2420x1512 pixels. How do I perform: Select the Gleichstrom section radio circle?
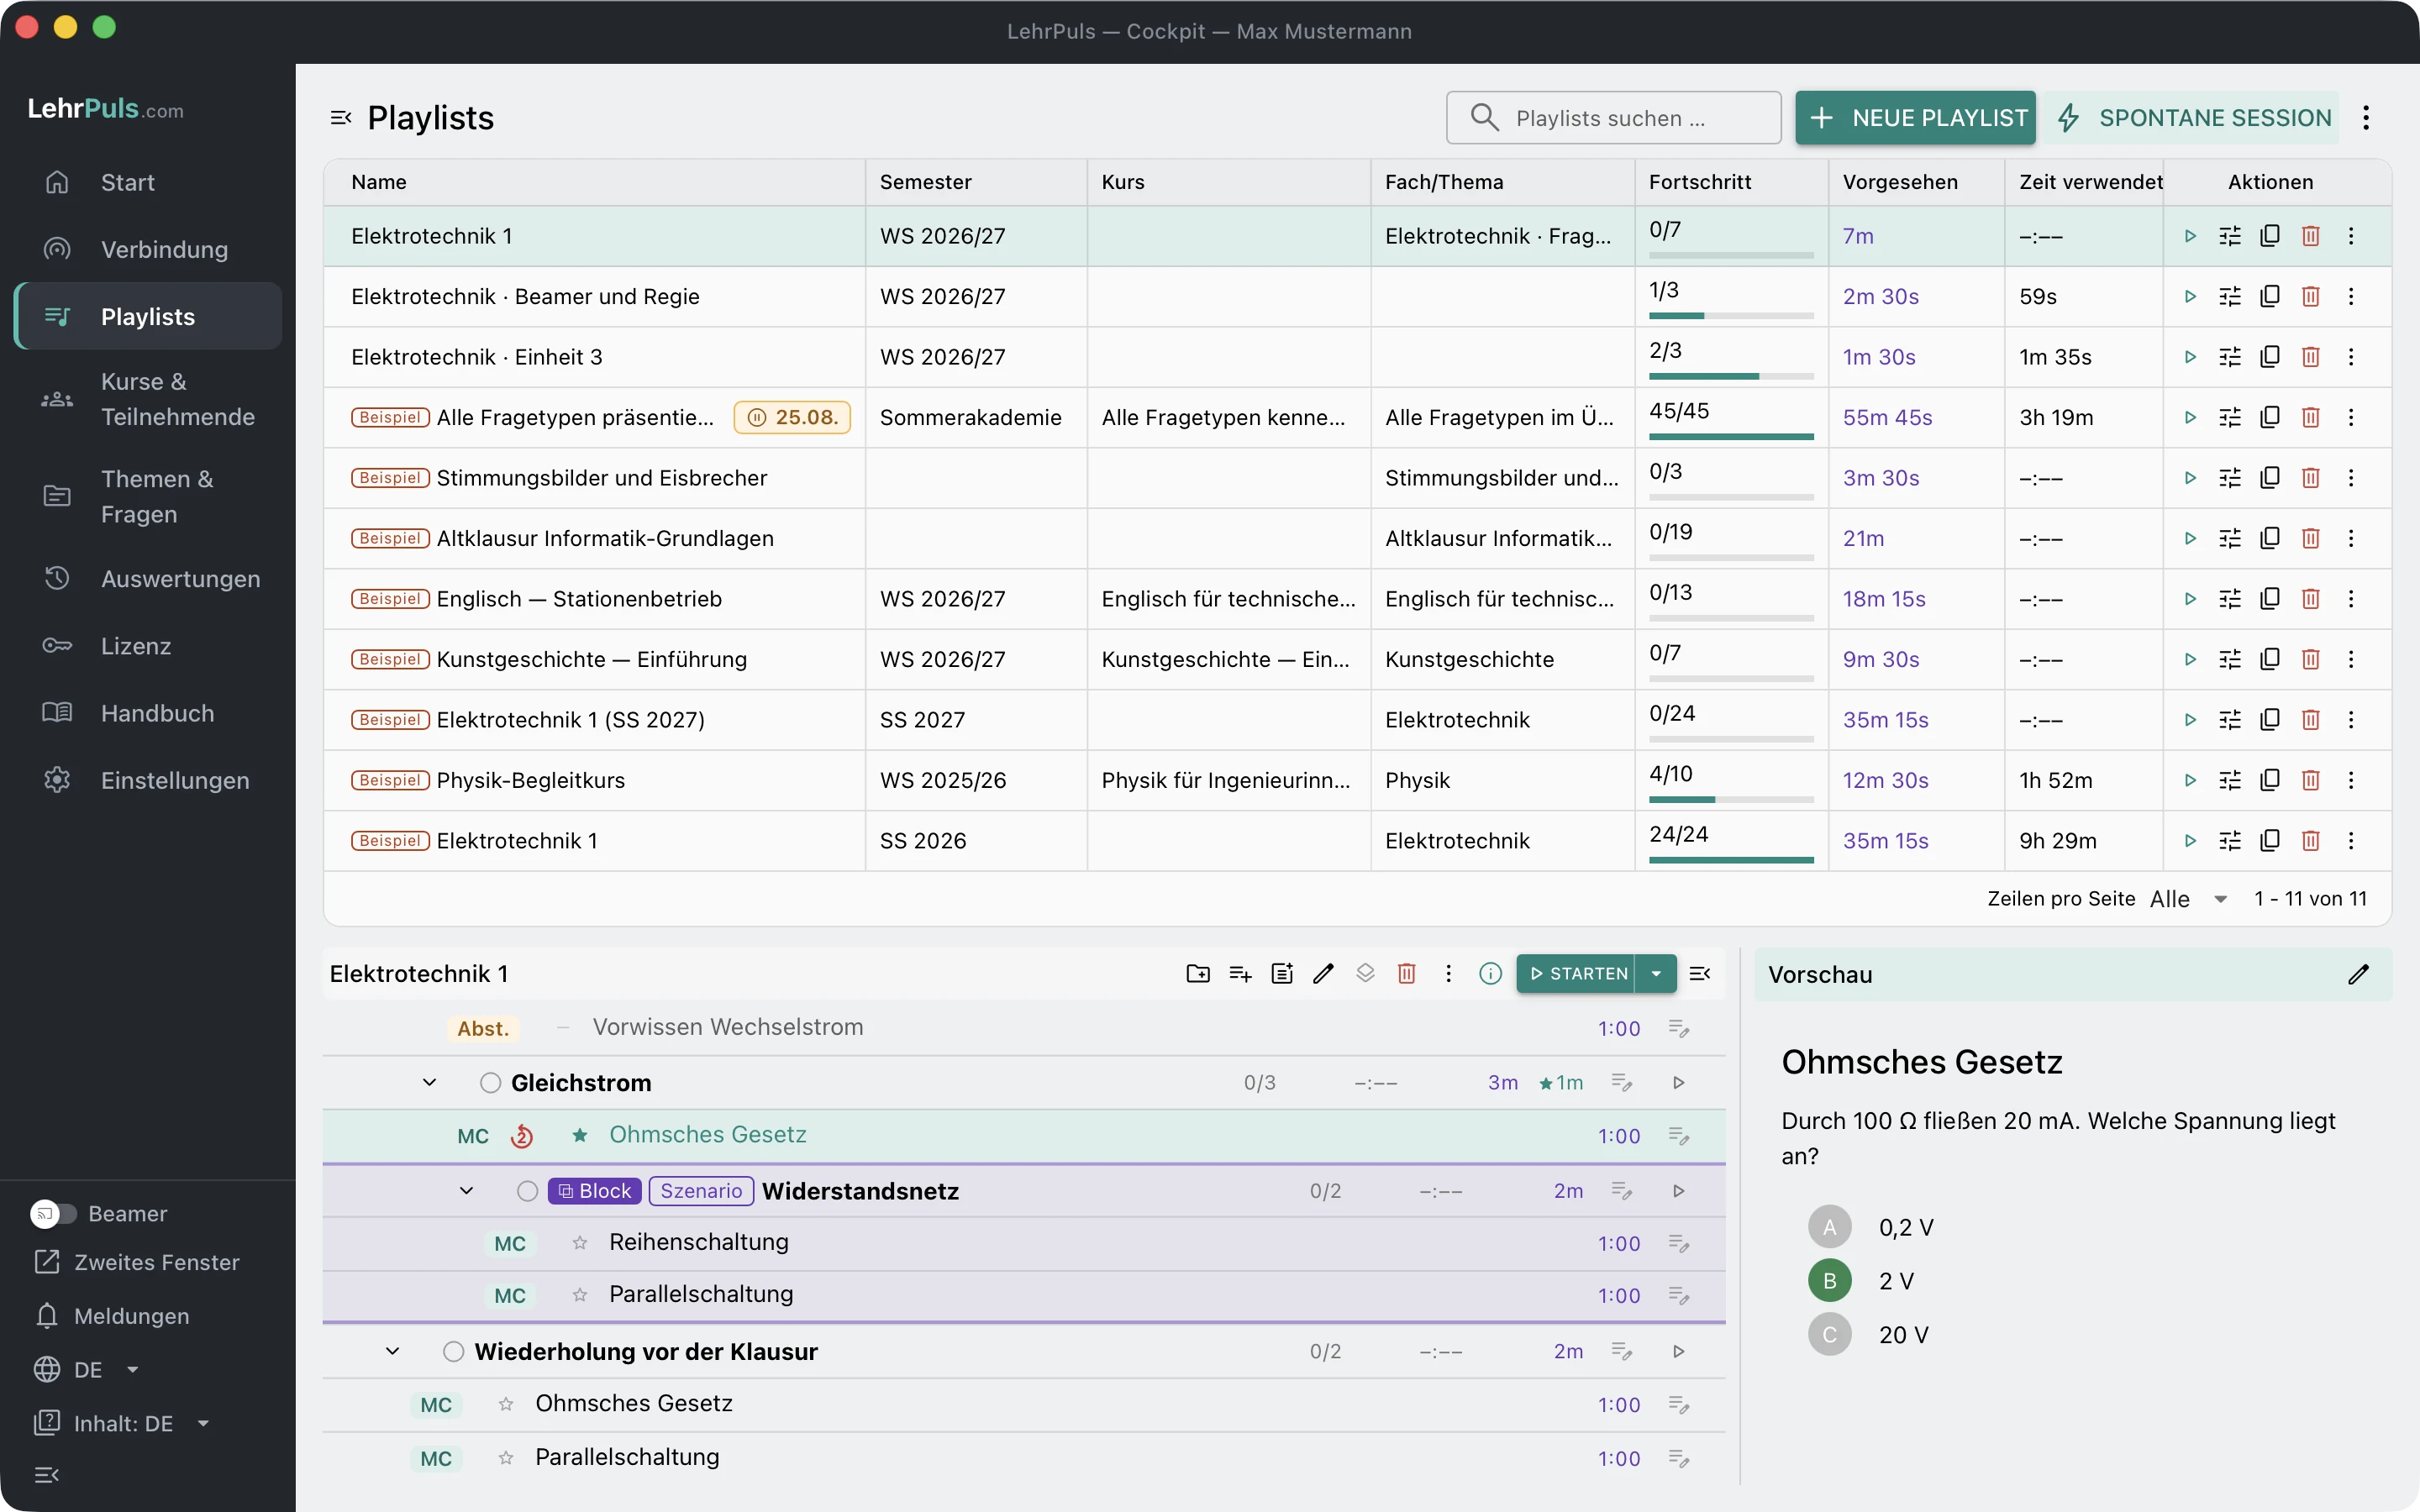tap(490, 1083)
